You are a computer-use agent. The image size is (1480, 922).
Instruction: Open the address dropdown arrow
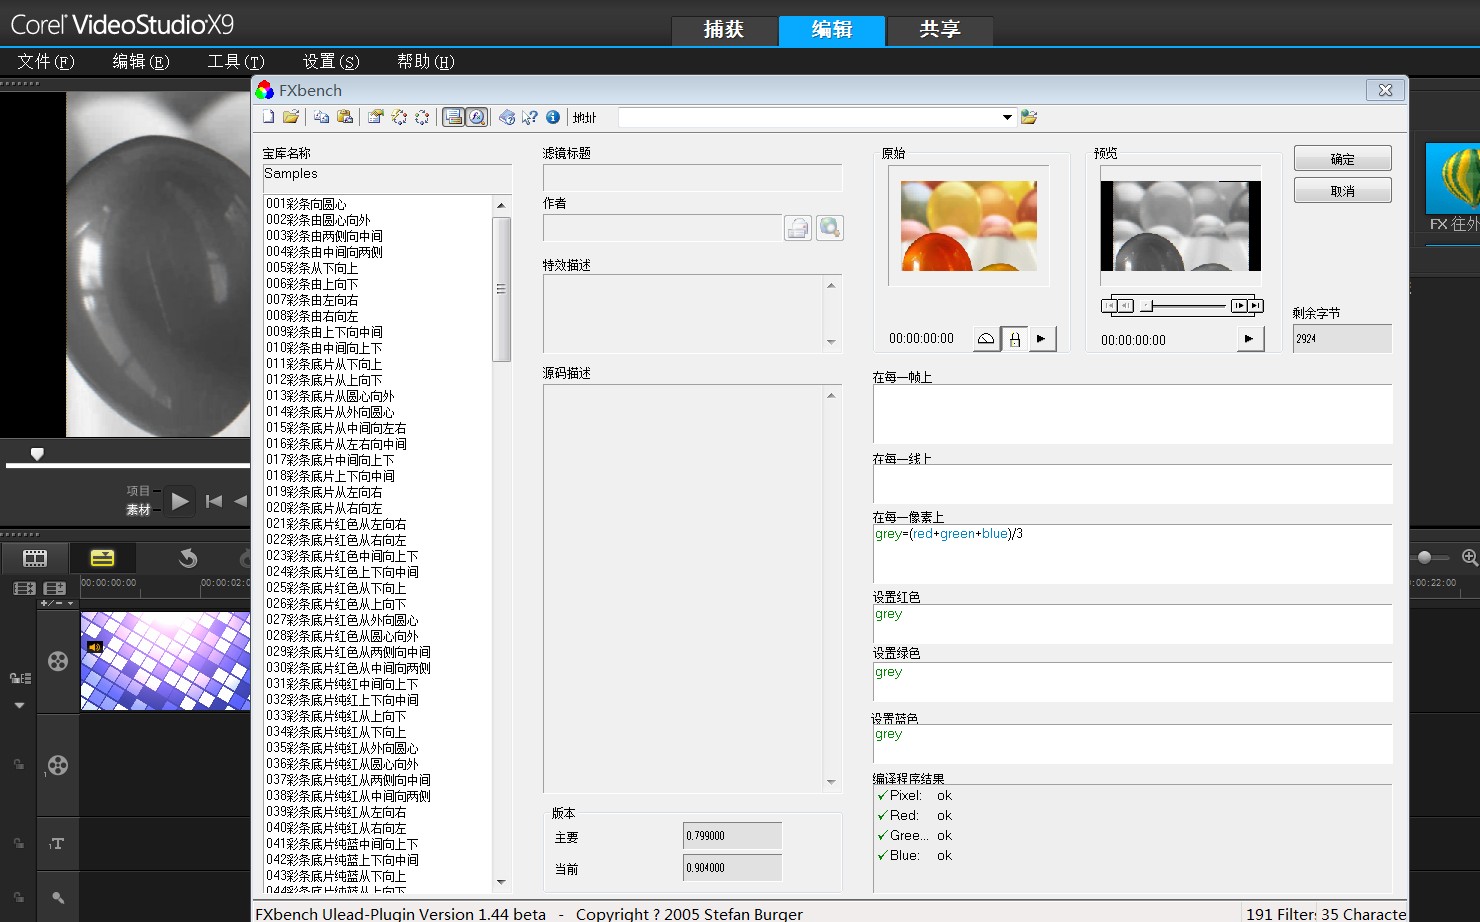click(1007, 117)
